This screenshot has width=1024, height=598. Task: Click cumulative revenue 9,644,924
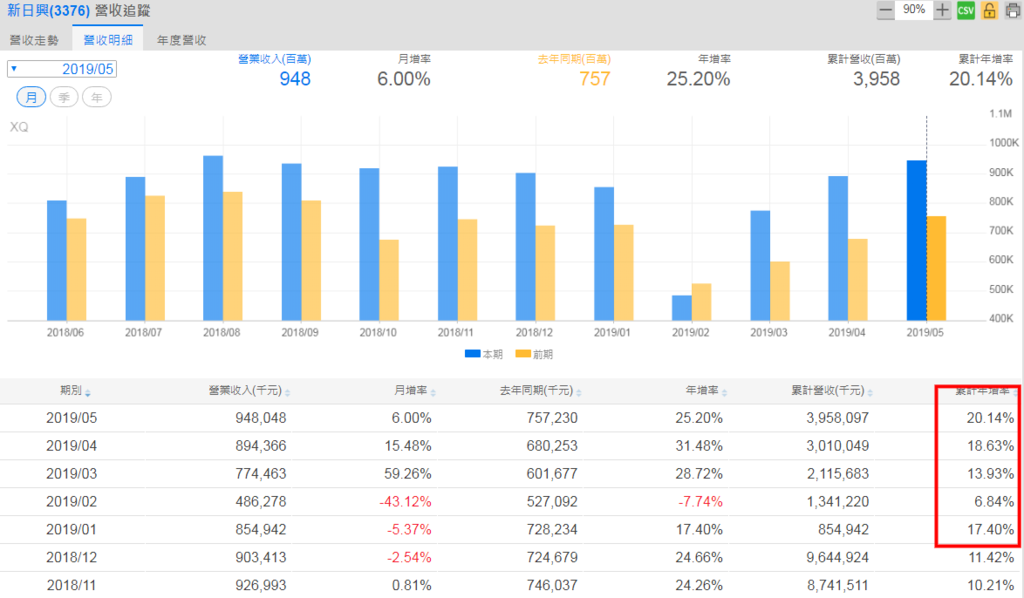point(837,558)
